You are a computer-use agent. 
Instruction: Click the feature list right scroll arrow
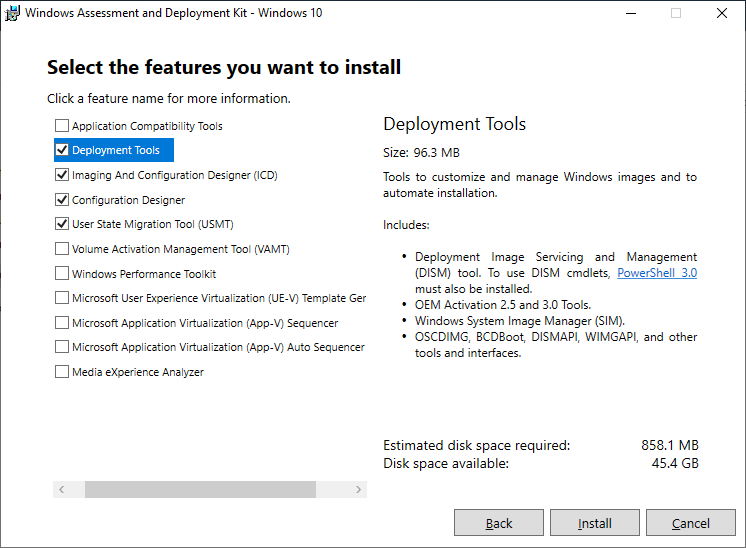[x=358, y=489]
